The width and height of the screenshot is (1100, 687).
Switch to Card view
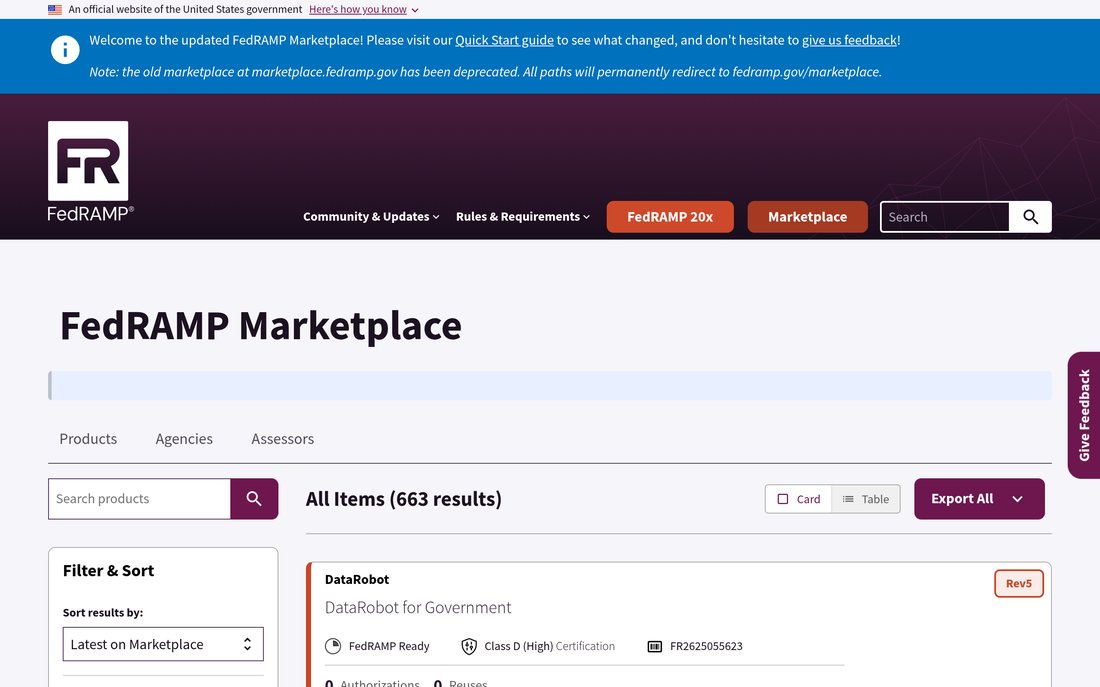tap(798, 499)
